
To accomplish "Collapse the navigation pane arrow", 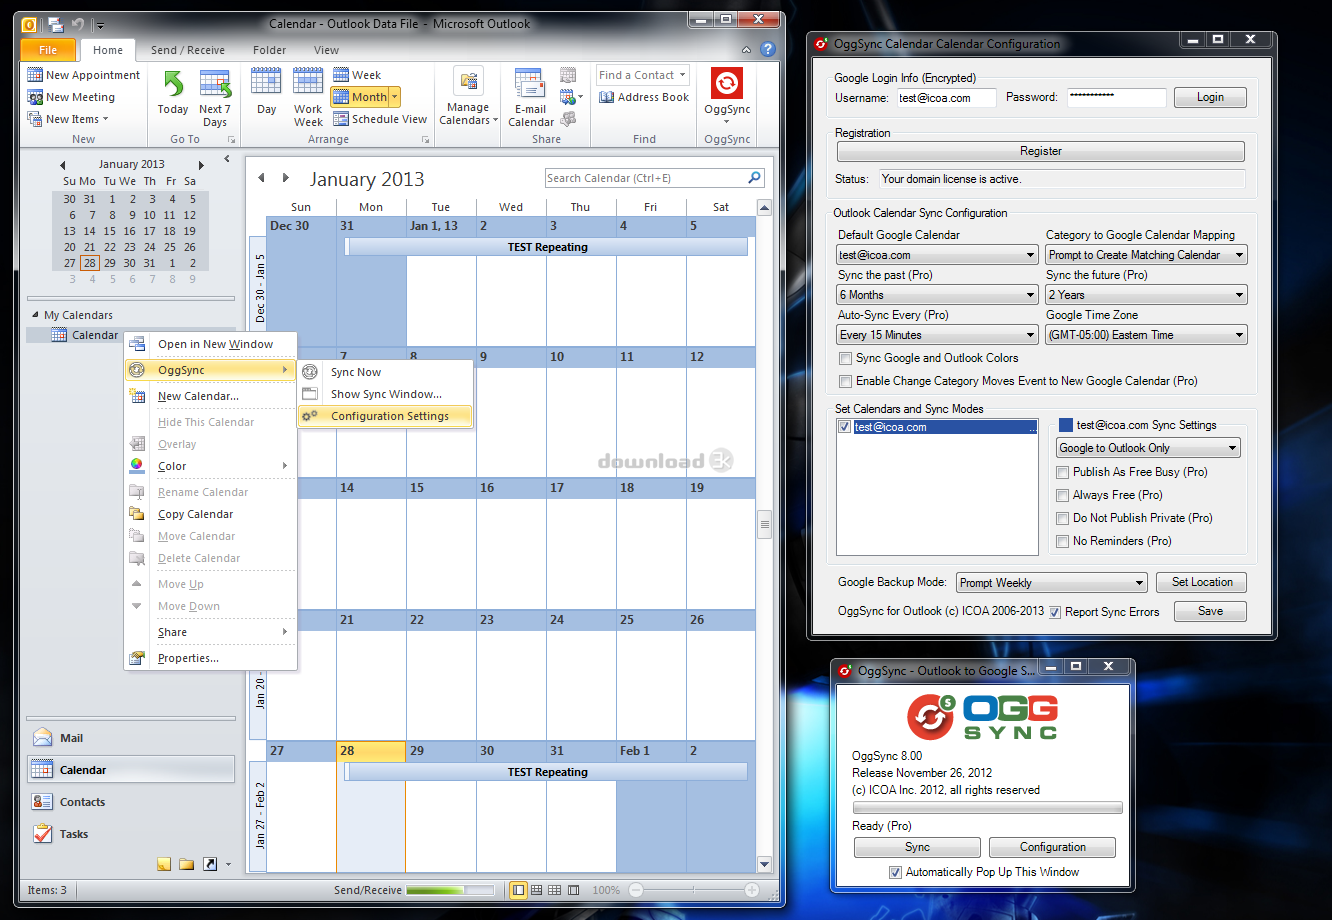I will 227,159.
